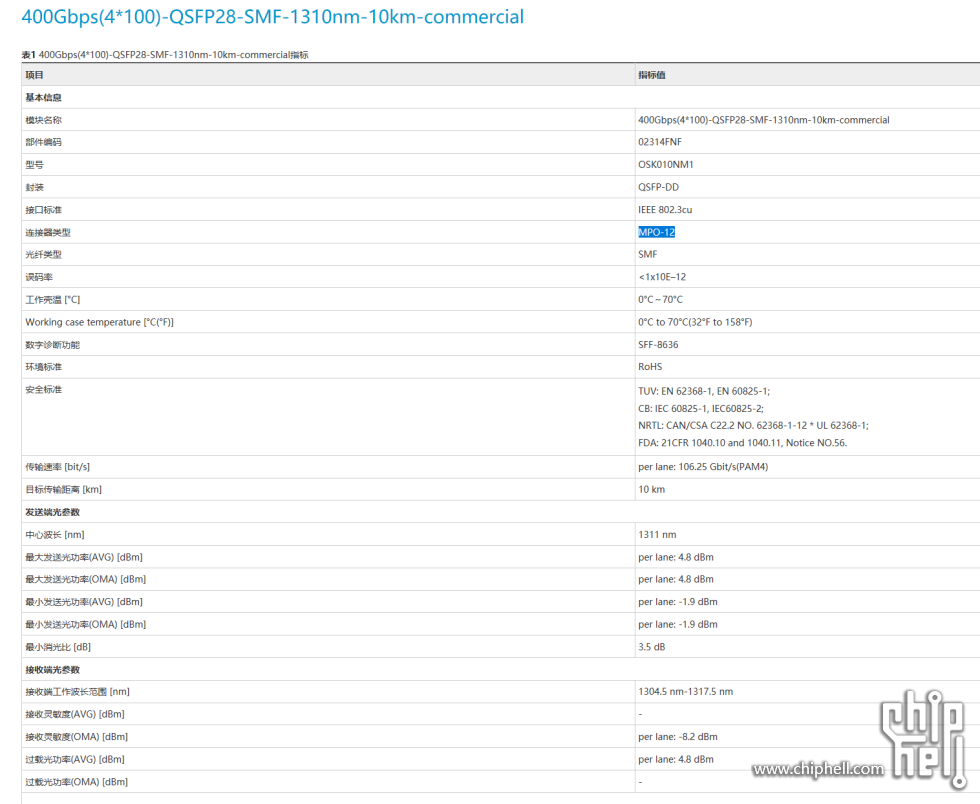Select the FDA: 21CFR 1040.10 line

click(x=742, y=443)
